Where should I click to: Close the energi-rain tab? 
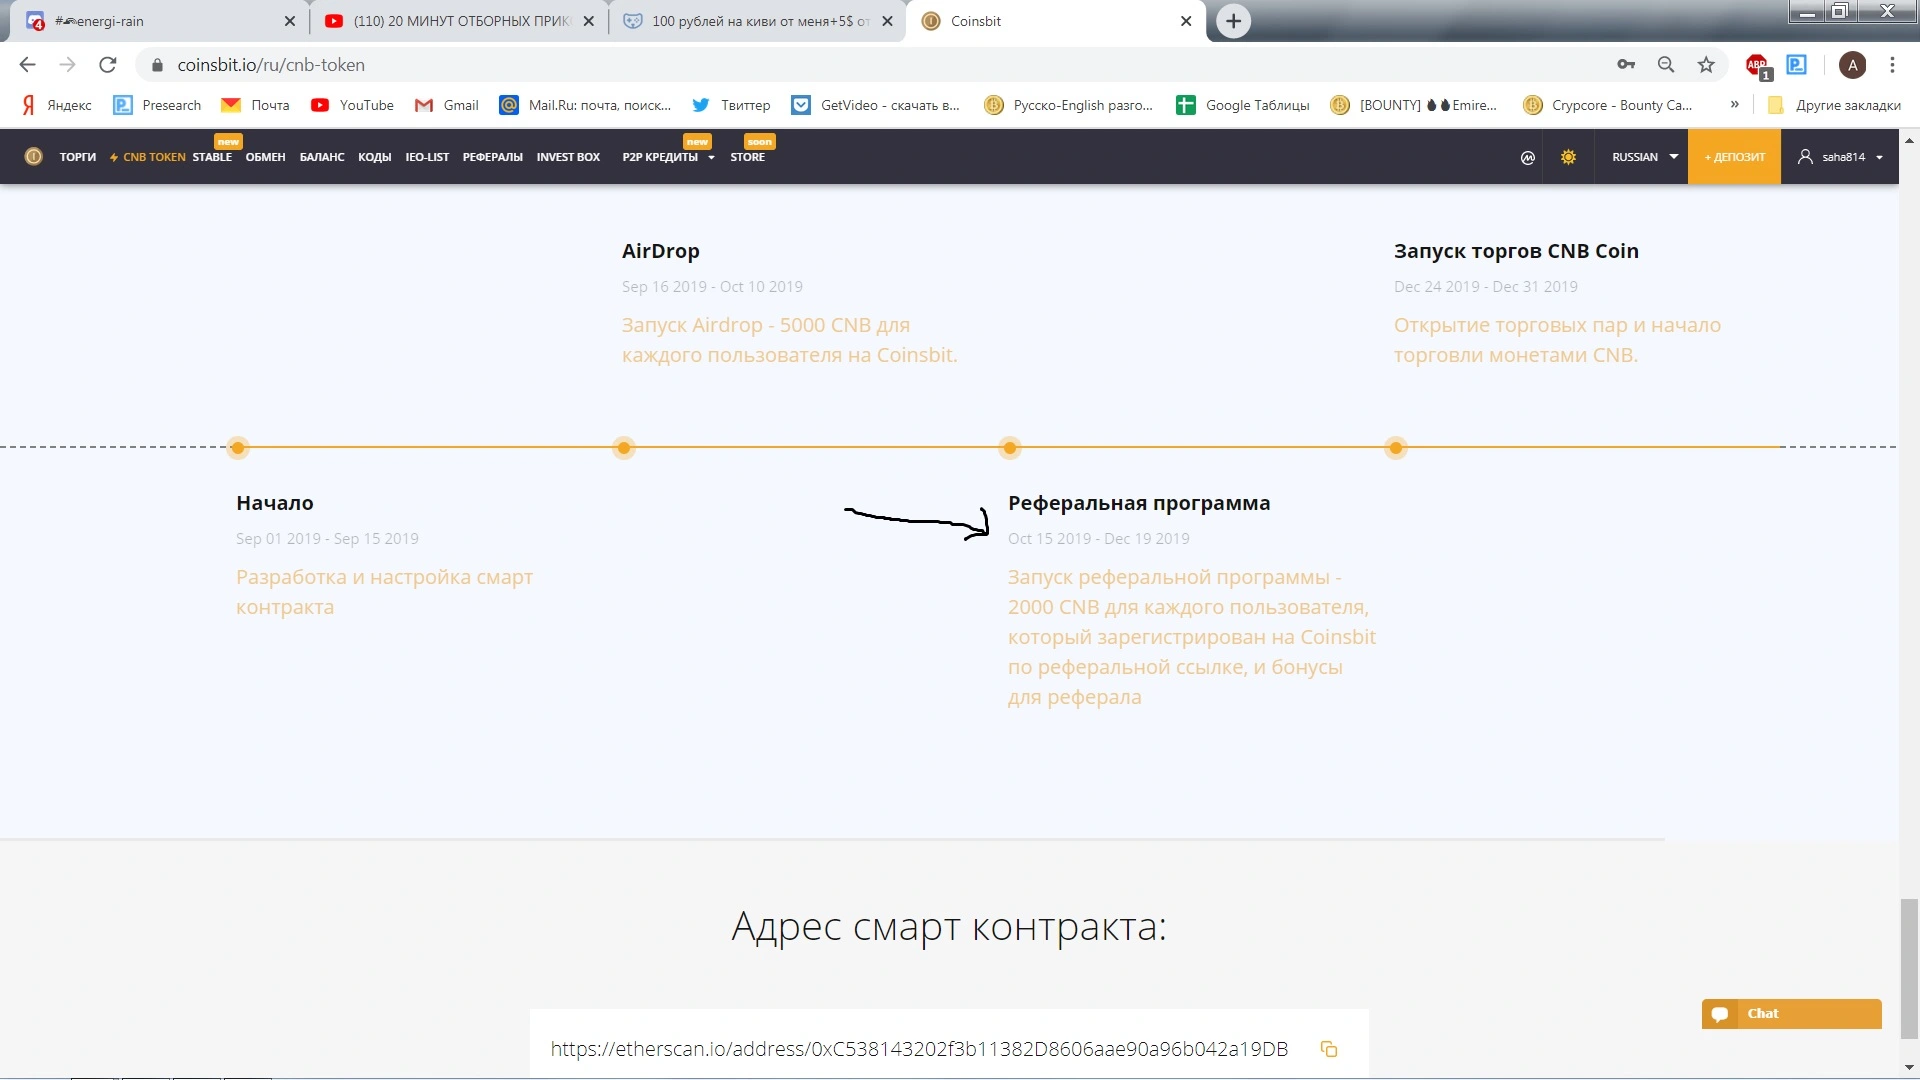[x=290, y=21]
